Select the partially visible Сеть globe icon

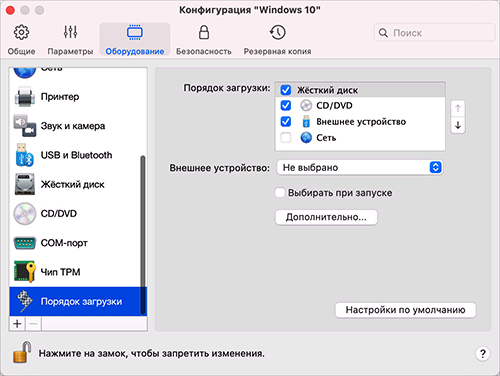25,73
